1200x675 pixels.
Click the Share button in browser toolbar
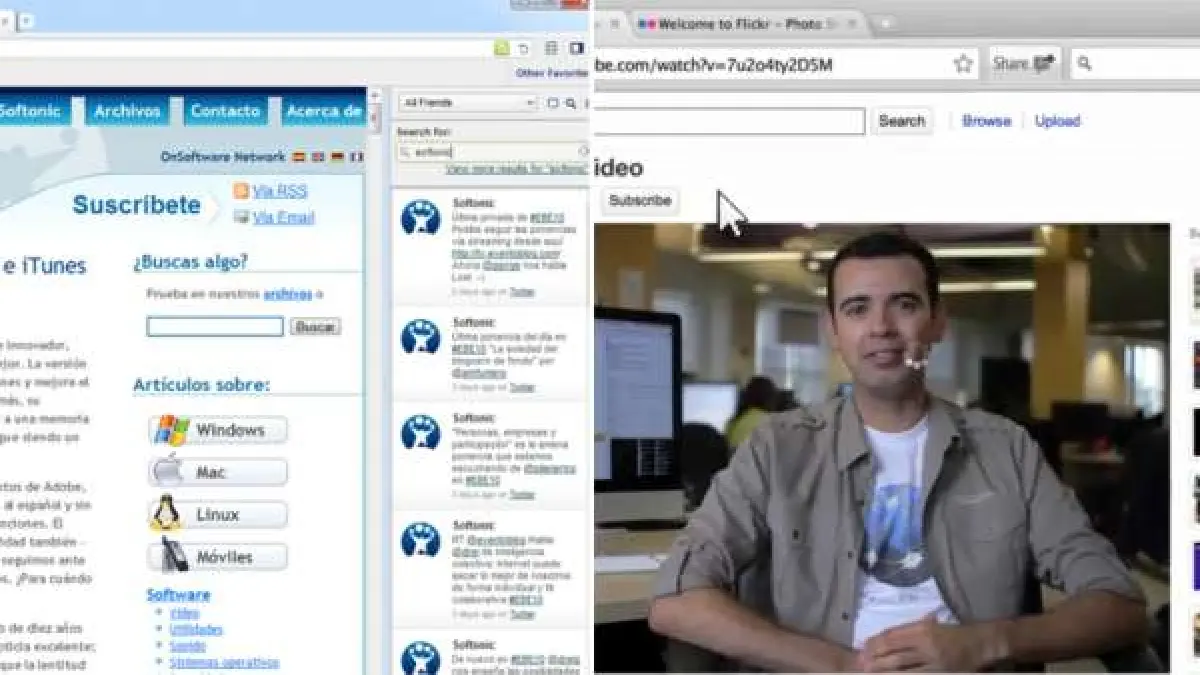(x=1023, y=64)
